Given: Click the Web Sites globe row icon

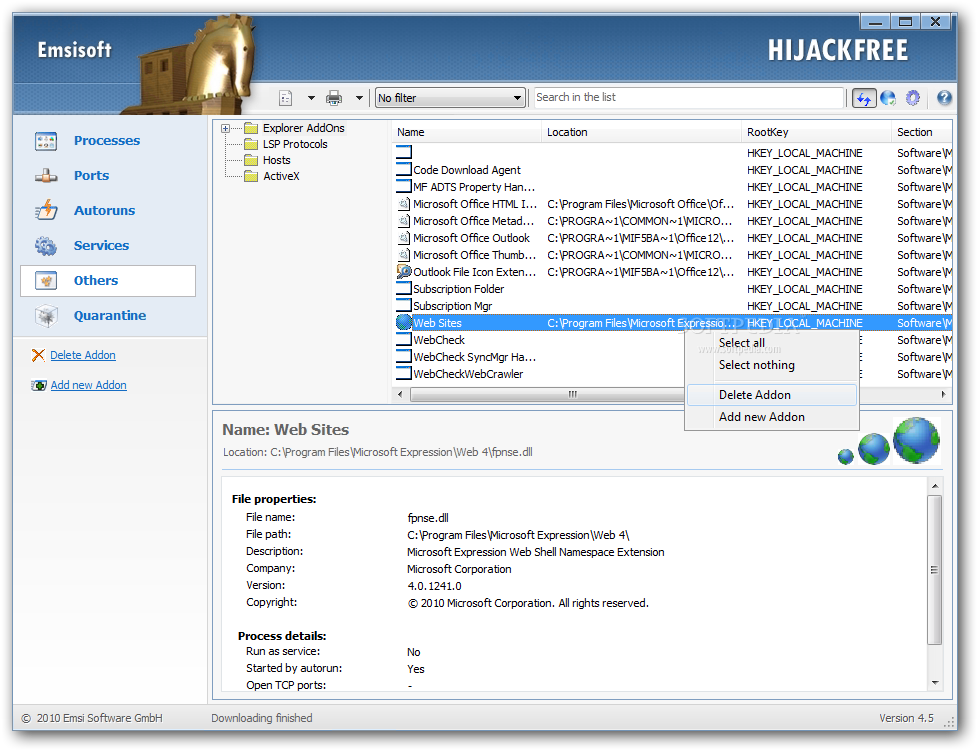Looking at the screenshot, I should [404, 322].
